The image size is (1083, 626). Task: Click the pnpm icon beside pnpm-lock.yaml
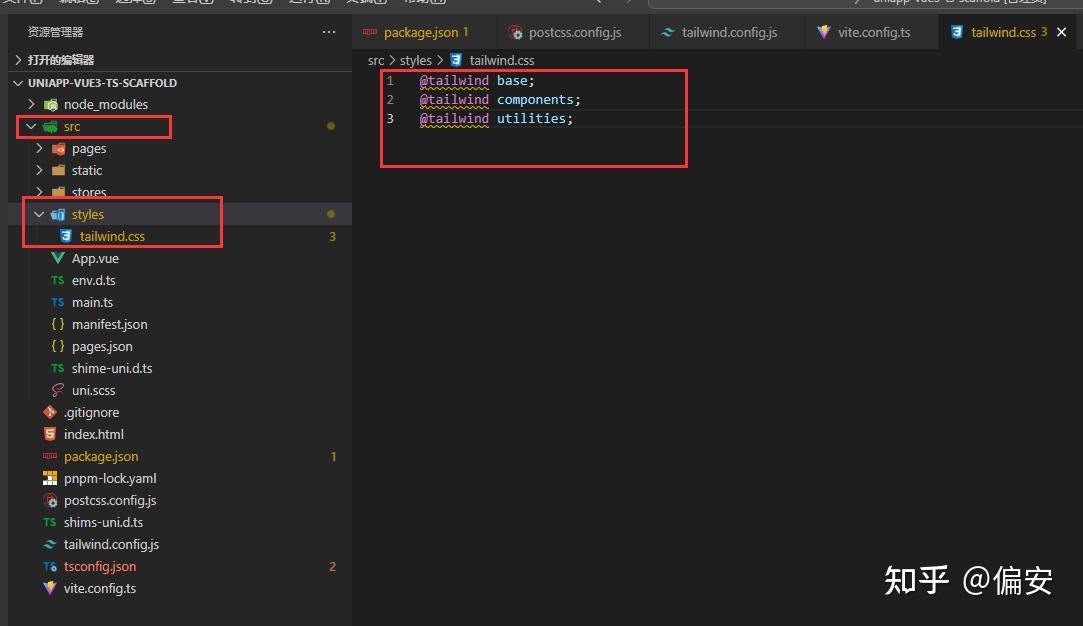(50, 478)
